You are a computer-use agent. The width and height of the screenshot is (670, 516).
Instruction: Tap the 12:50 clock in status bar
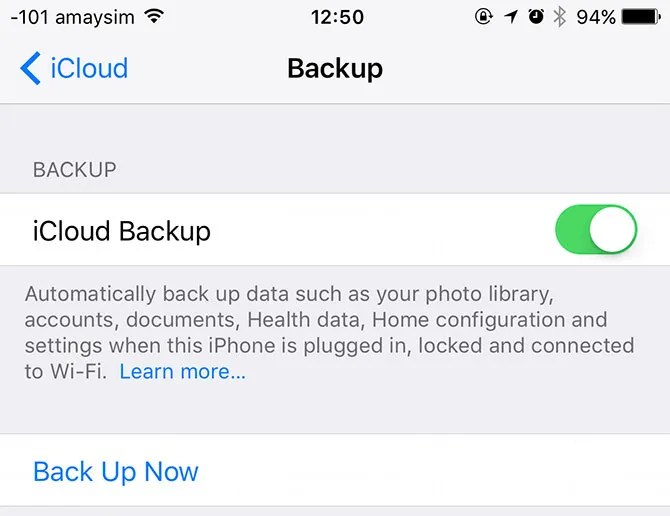337,18
